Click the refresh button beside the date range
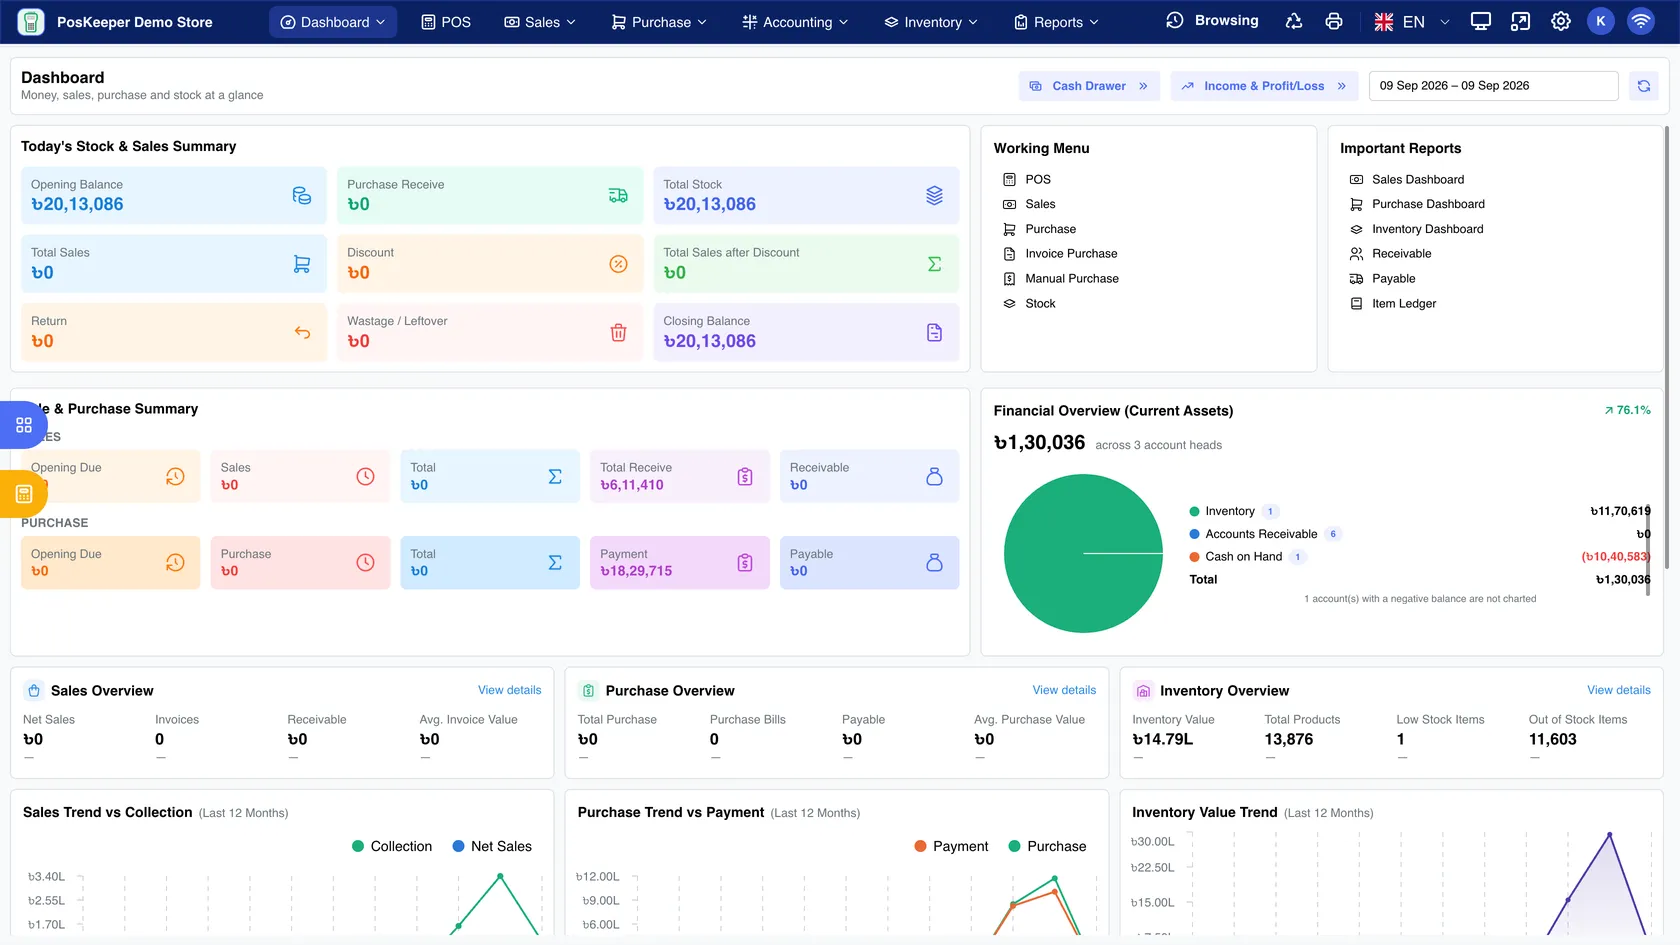 (1644, 86)
